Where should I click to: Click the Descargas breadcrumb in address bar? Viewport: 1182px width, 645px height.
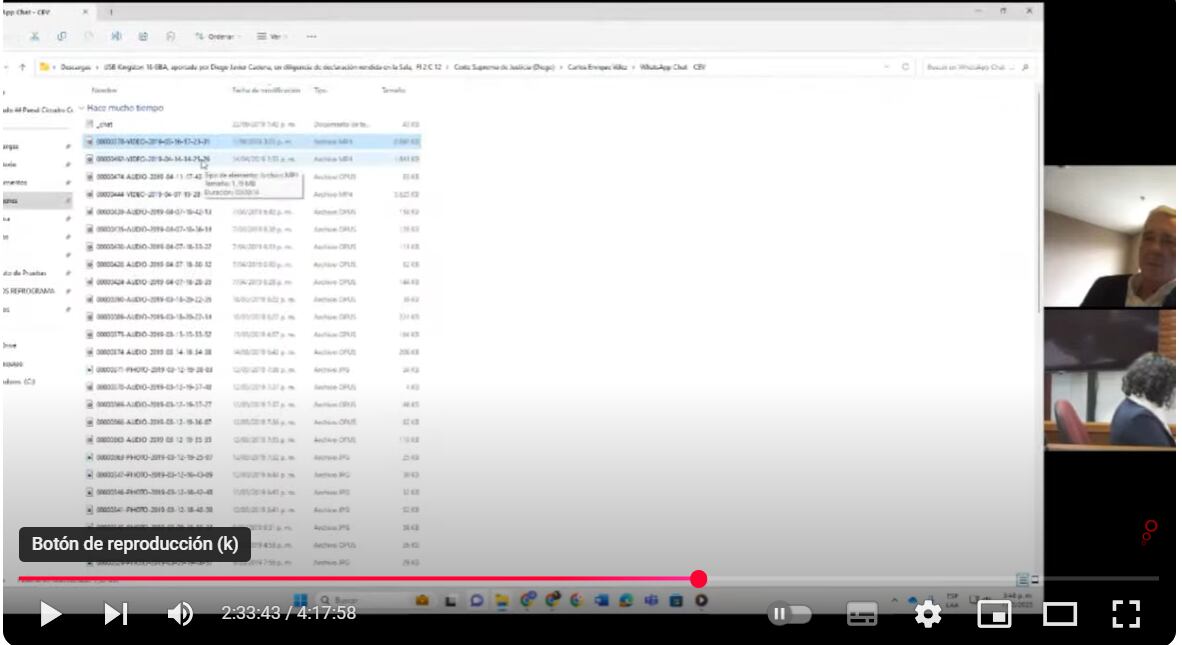coord(76,67)
